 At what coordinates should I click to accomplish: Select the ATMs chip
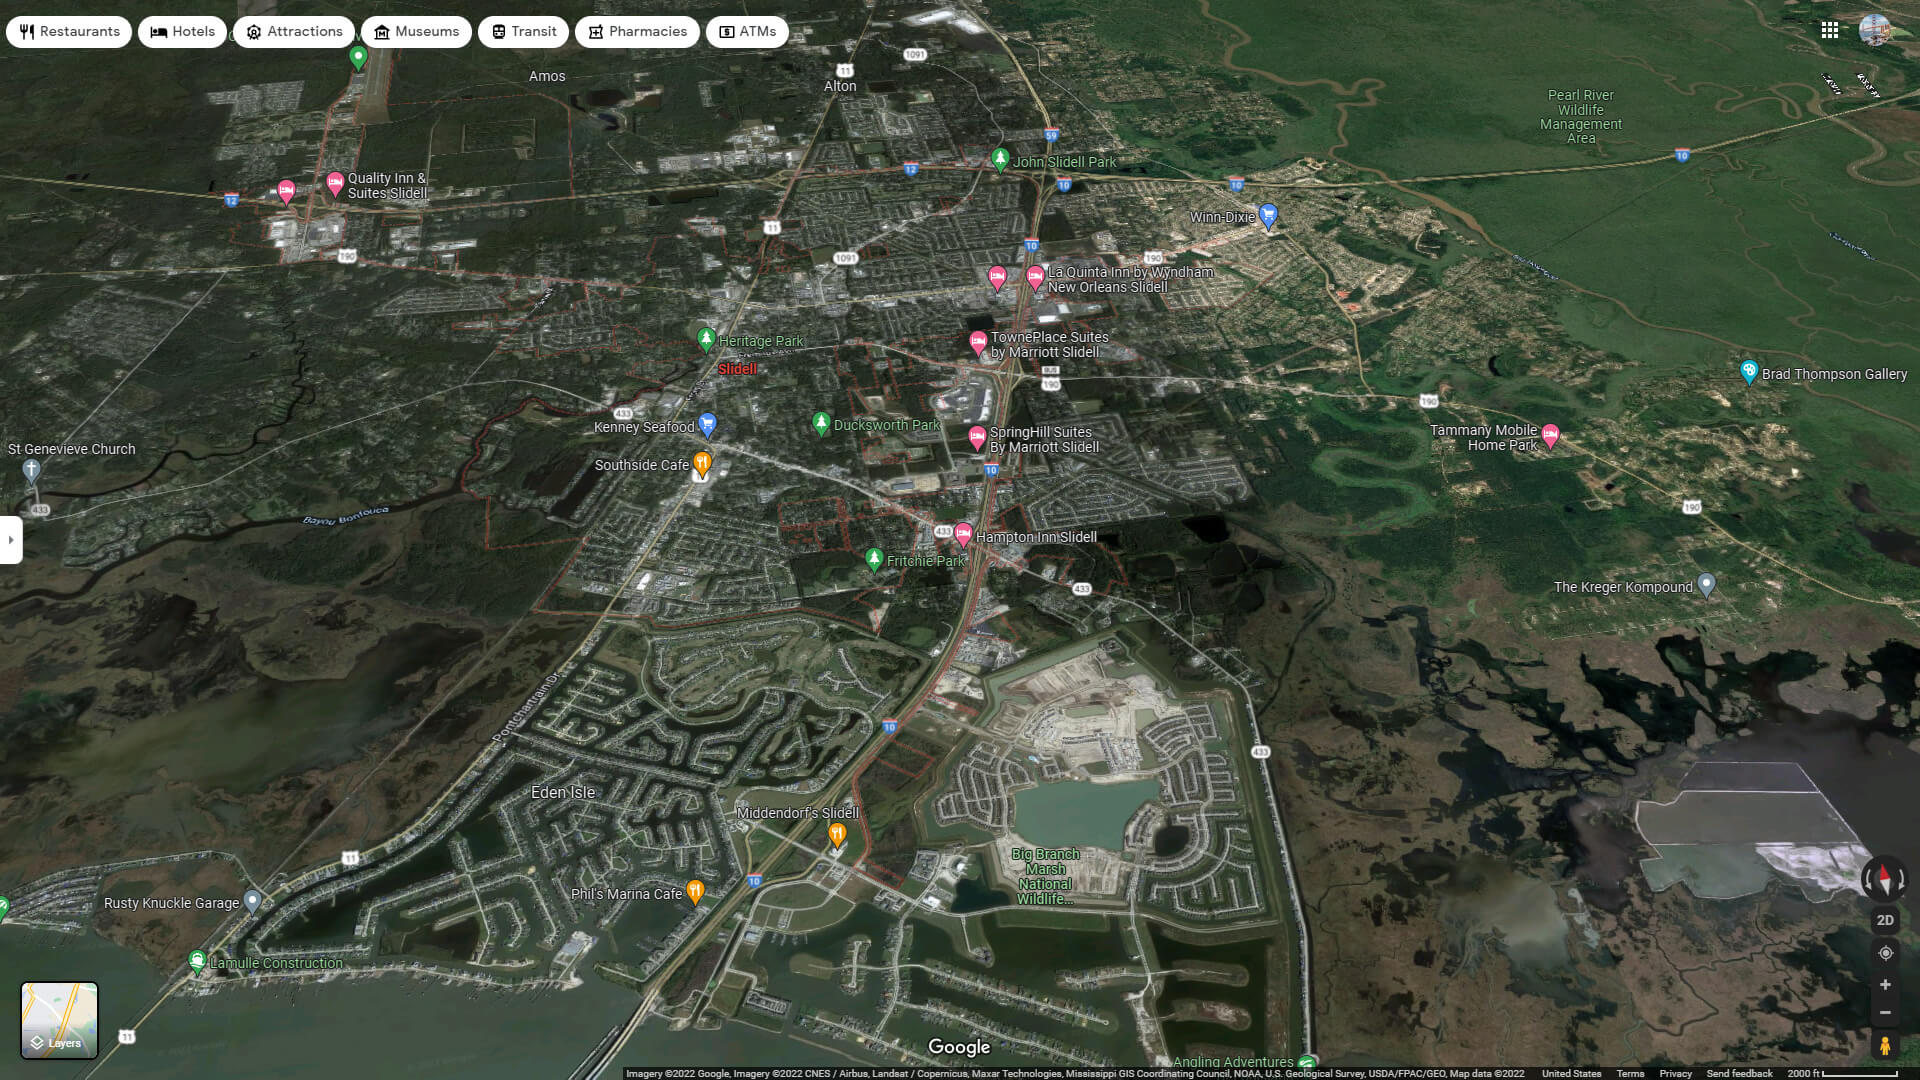(747, 31)
